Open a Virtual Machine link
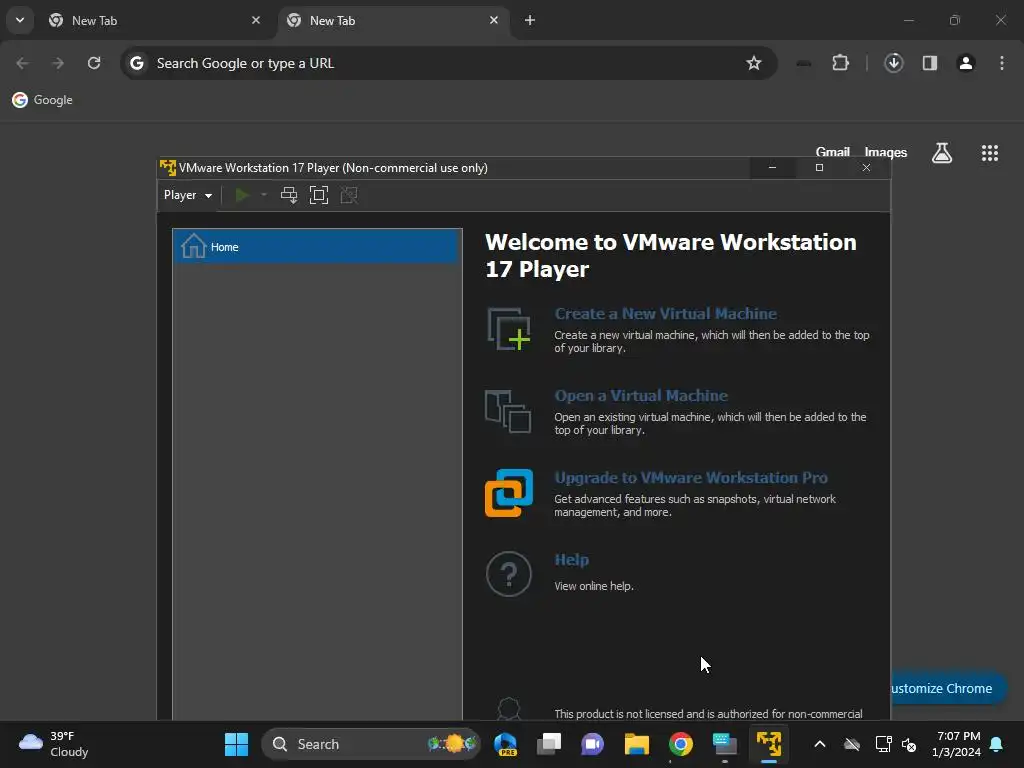 click(x=641, y=396)
